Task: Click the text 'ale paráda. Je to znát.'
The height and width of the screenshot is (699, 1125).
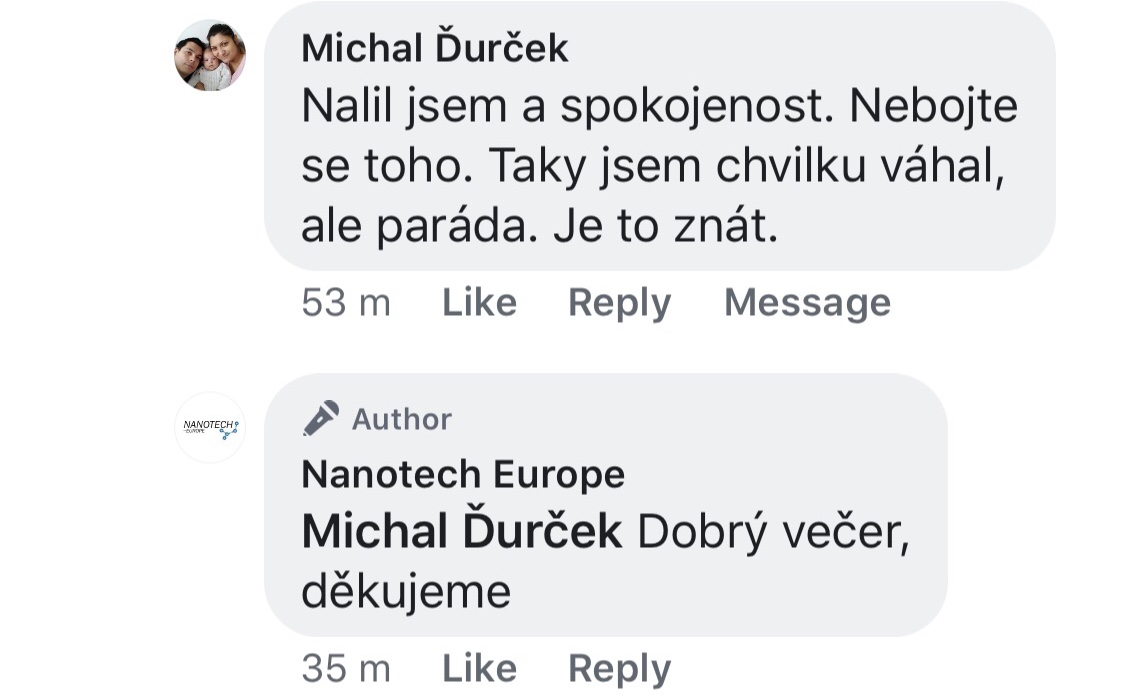Action: coord(539,229)
